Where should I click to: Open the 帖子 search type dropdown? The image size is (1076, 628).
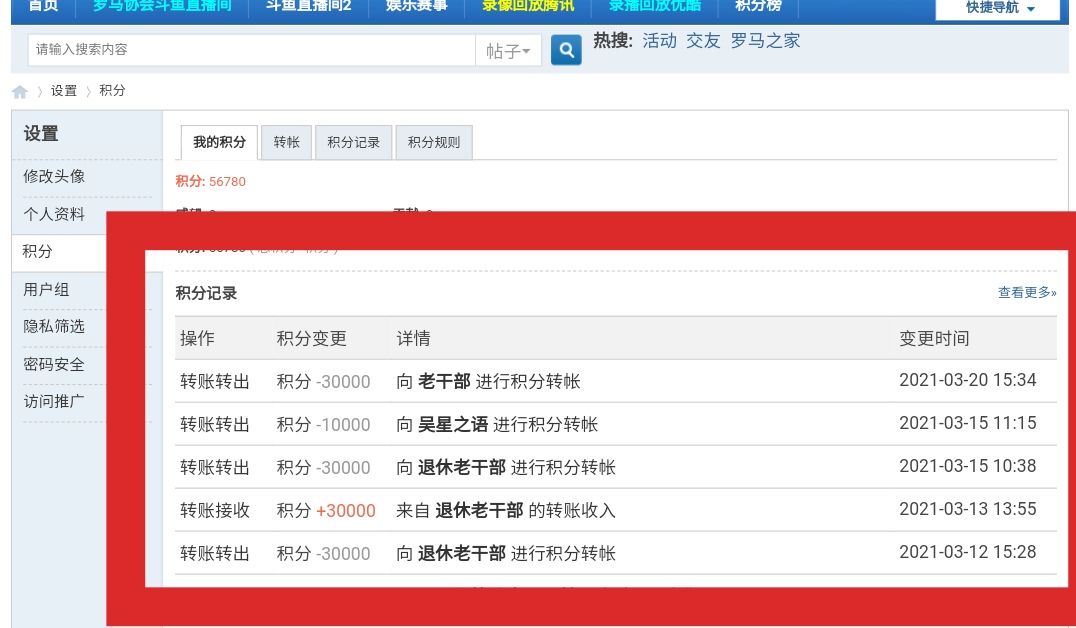[508, 51]
